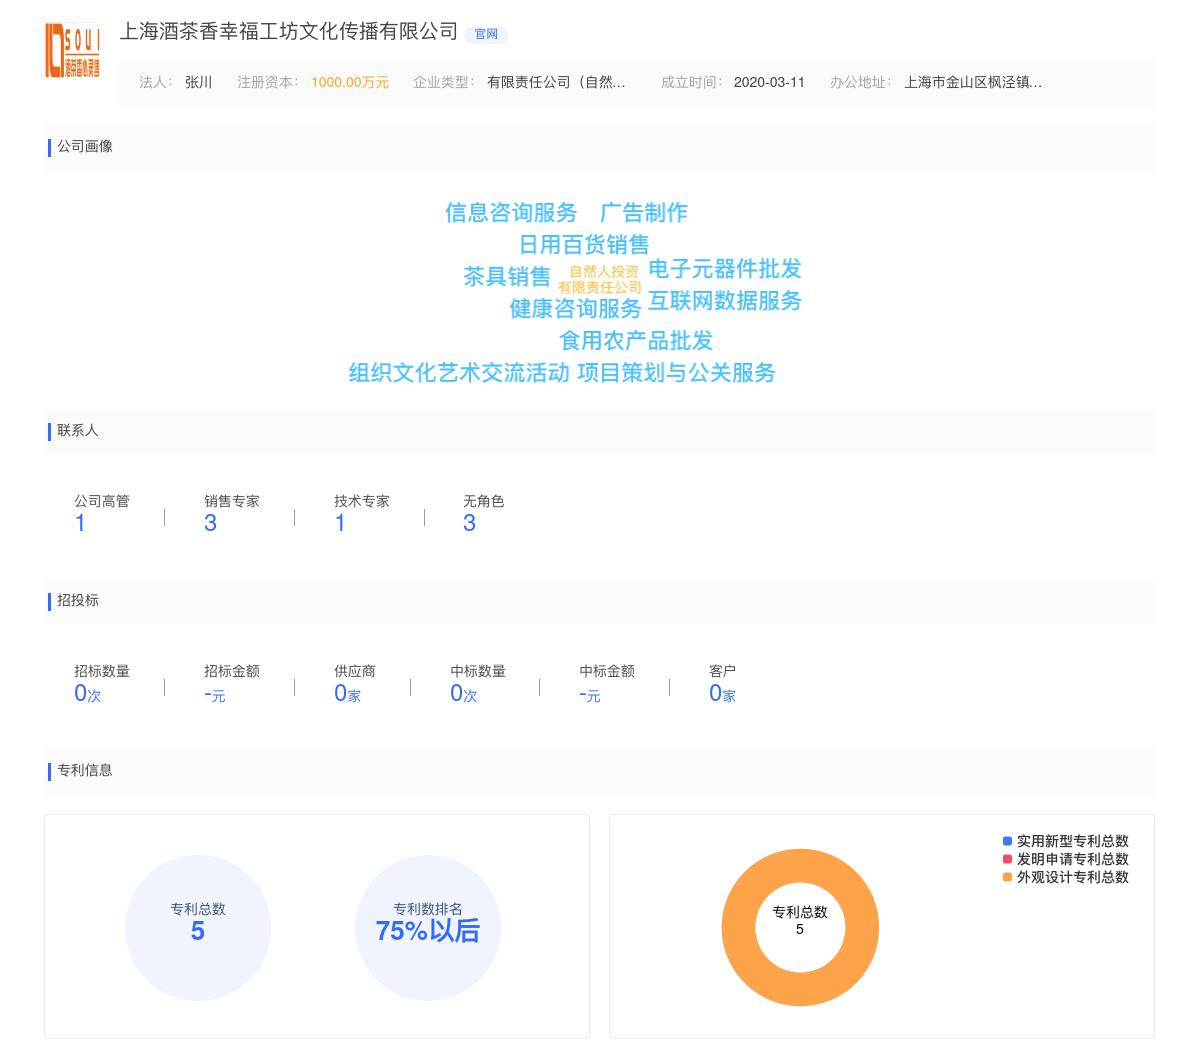This screenshot has height=1061, width=1200.
Task: Click registered capital 1000.00万元
Action: click(350, 83)
